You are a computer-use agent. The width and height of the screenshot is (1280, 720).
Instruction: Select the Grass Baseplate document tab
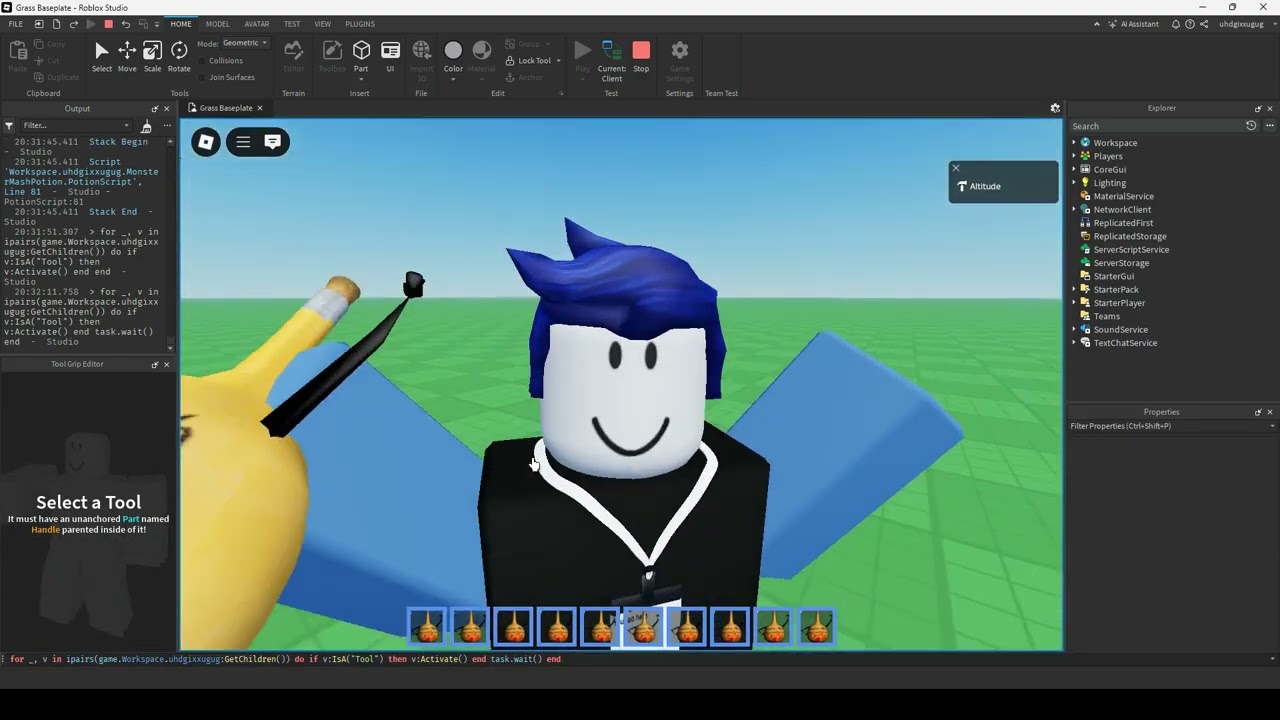click(x=226, y=108)
